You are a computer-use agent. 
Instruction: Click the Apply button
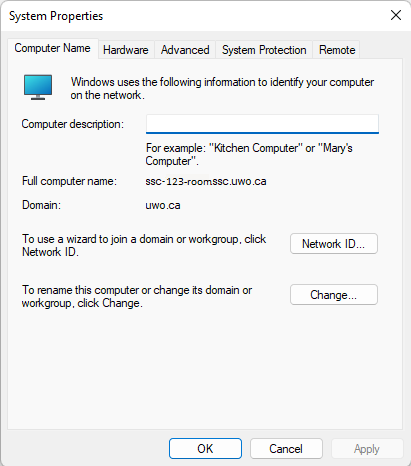[367, 449]
